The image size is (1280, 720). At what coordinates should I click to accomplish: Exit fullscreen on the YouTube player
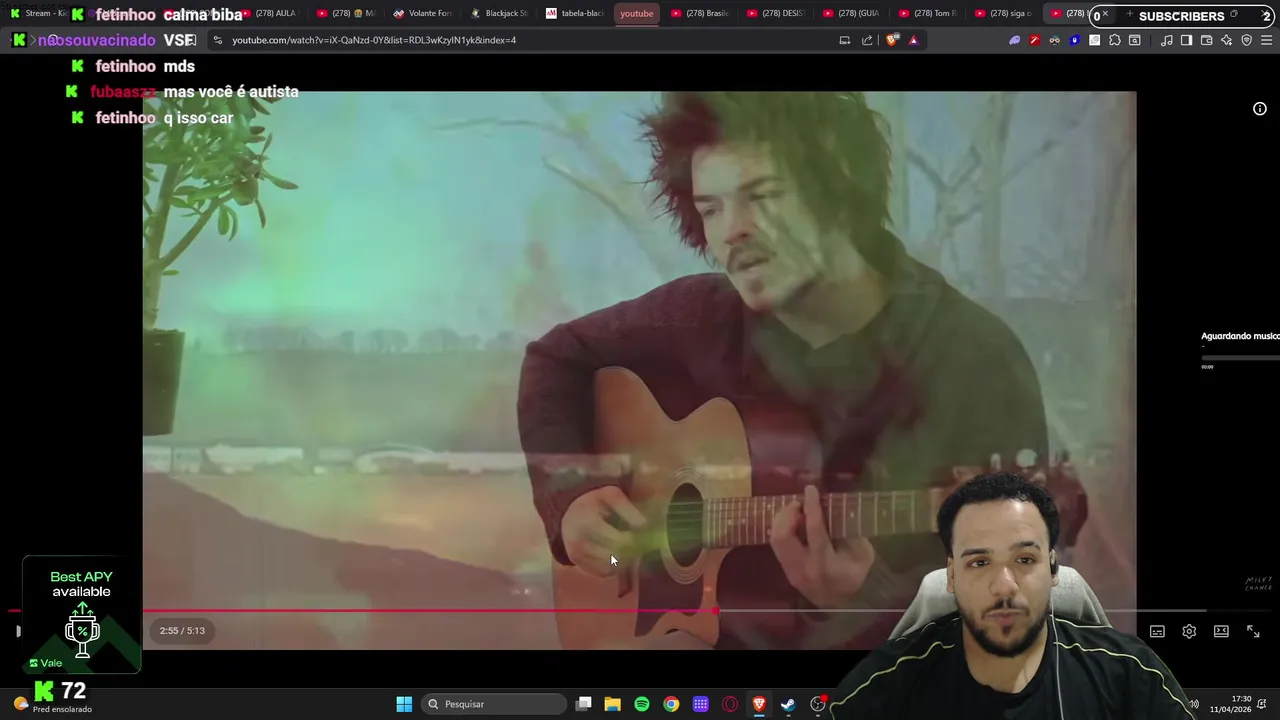click(1253, 632)
